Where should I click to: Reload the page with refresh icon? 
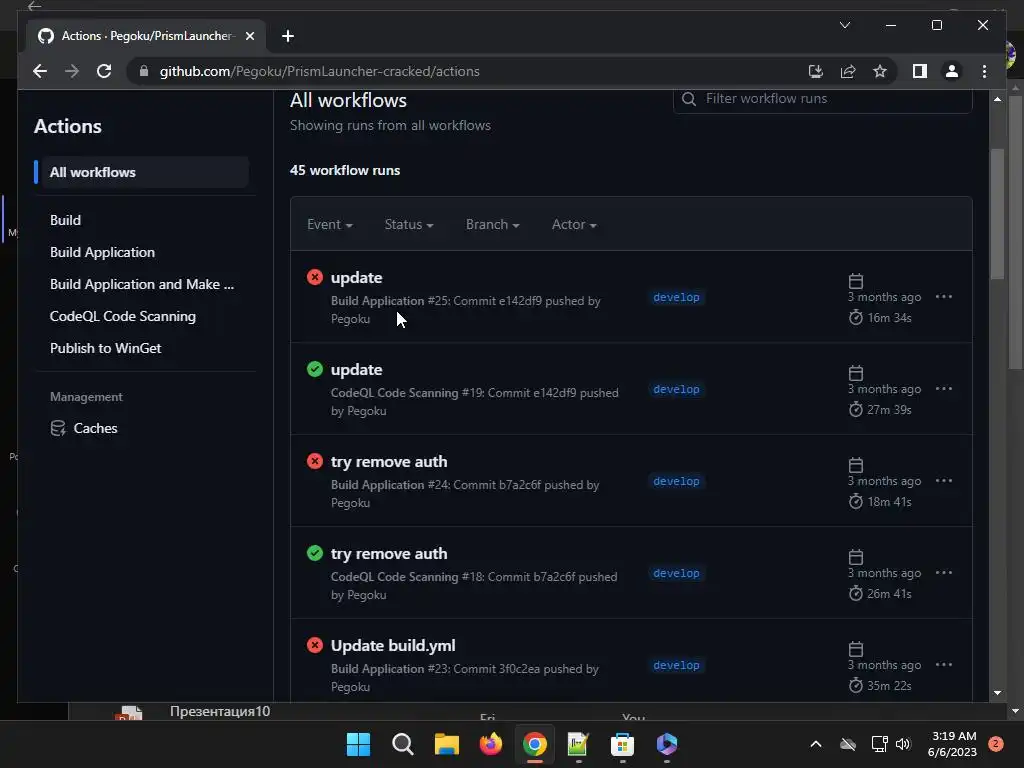[x=104, y=71]
